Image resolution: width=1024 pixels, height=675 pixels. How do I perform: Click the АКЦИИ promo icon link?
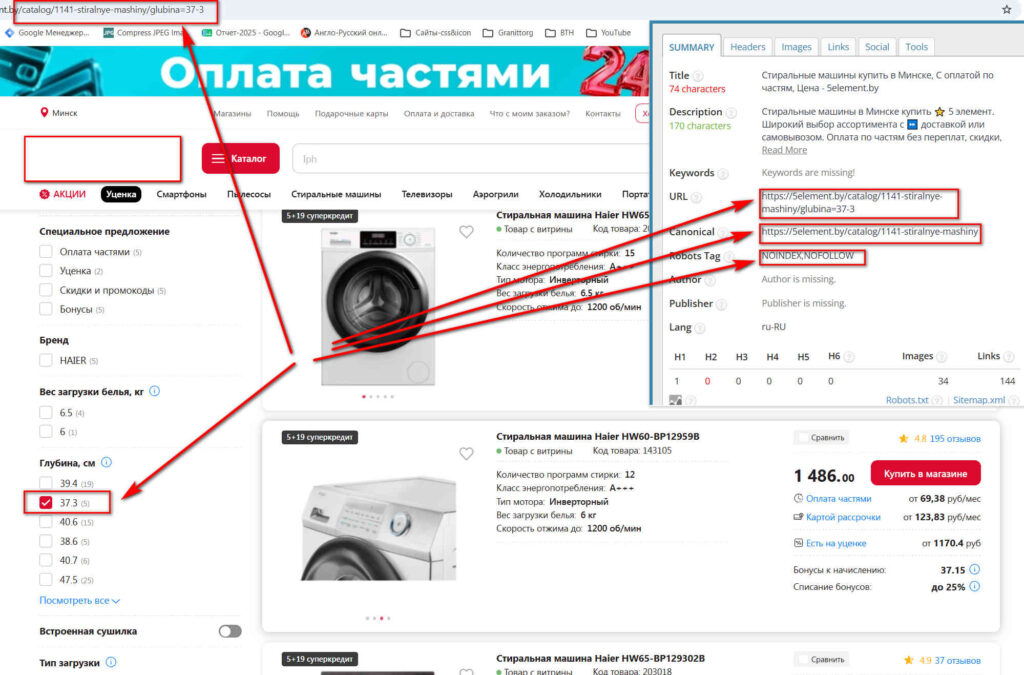[63, 194]
